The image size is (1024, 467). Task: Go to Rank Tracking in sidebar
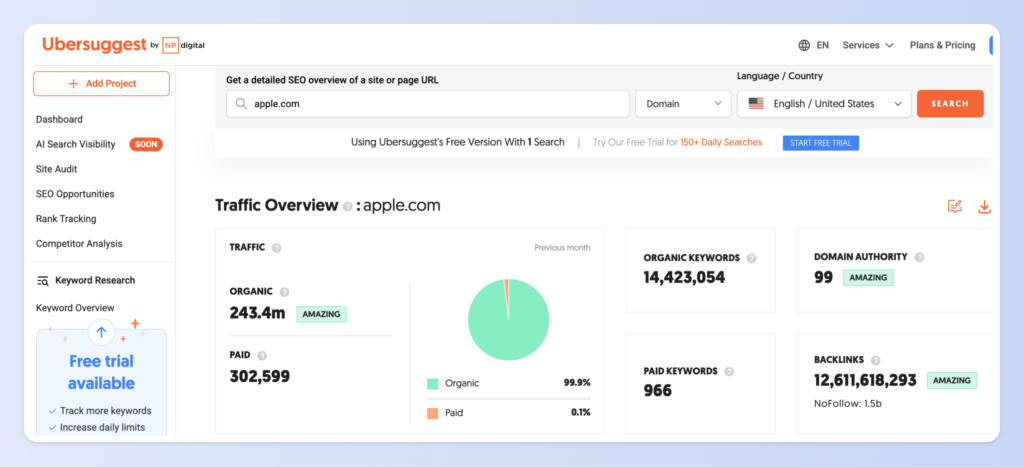click(66, 219)
